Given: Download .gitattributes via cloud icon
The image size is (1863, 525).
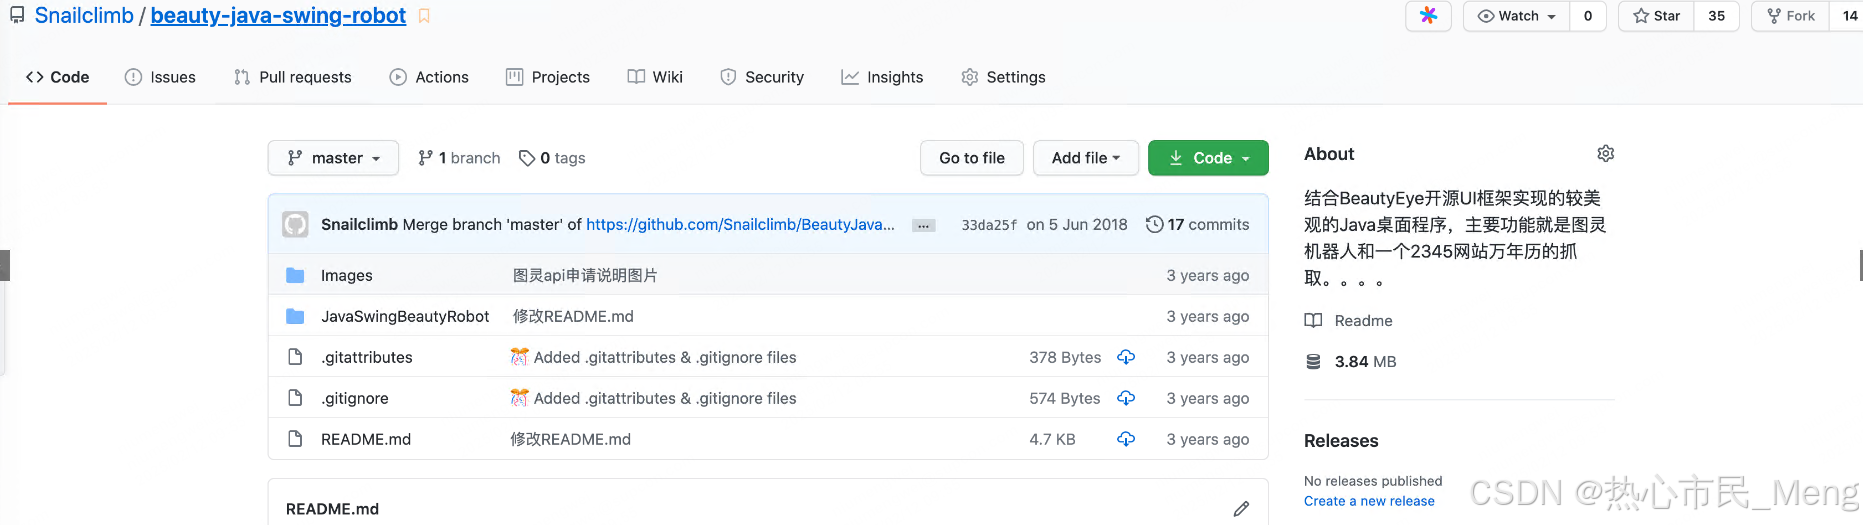Looking at the screenshot, I should 1126,357.
